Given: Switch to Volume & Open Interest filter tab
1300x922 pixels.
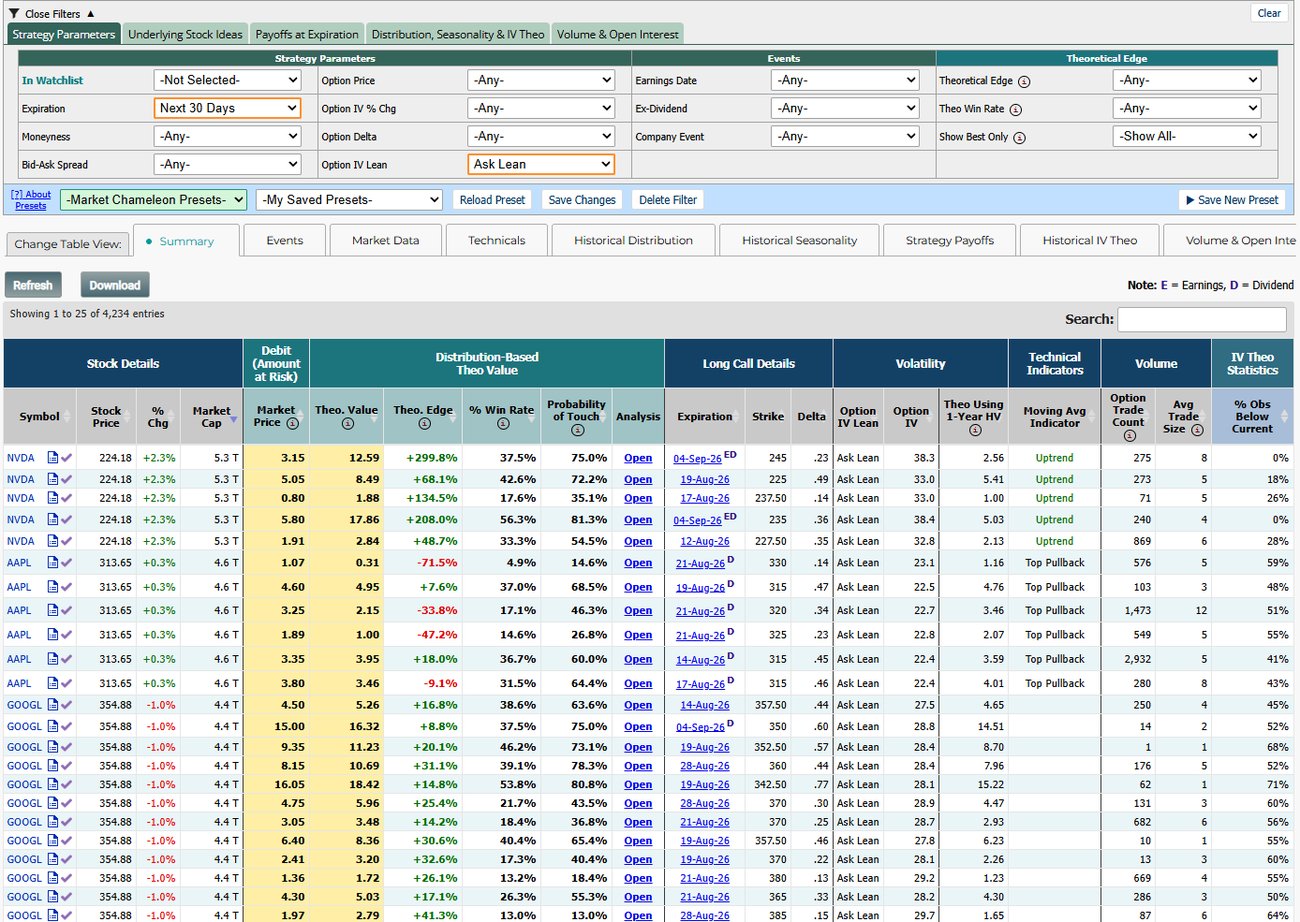Looking at the screenshot, I should pyautogui.click(x=618, y=34).
